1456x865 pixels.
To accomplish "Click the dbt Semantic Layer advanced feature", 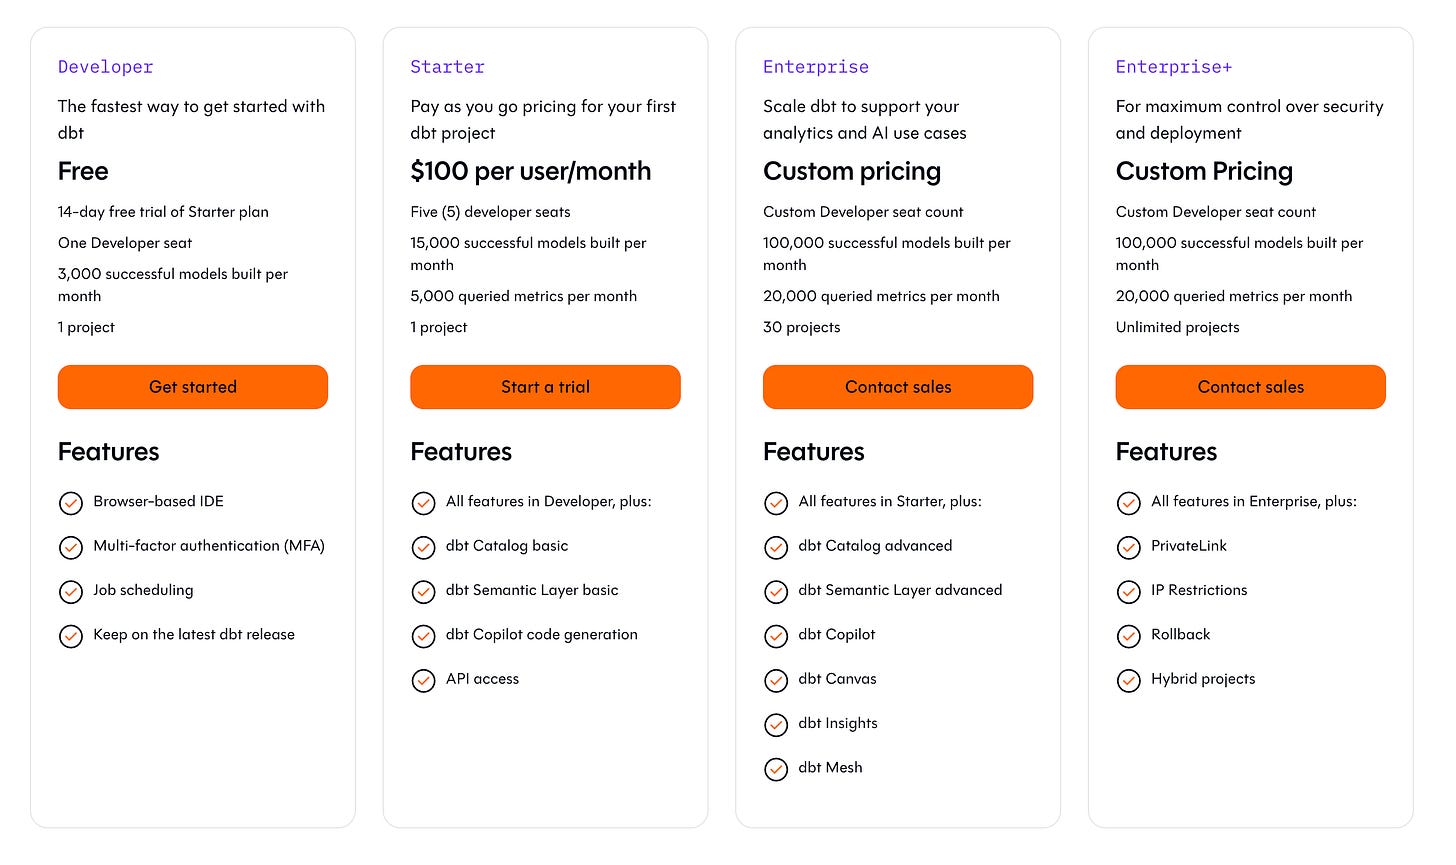I will (900, 590).
